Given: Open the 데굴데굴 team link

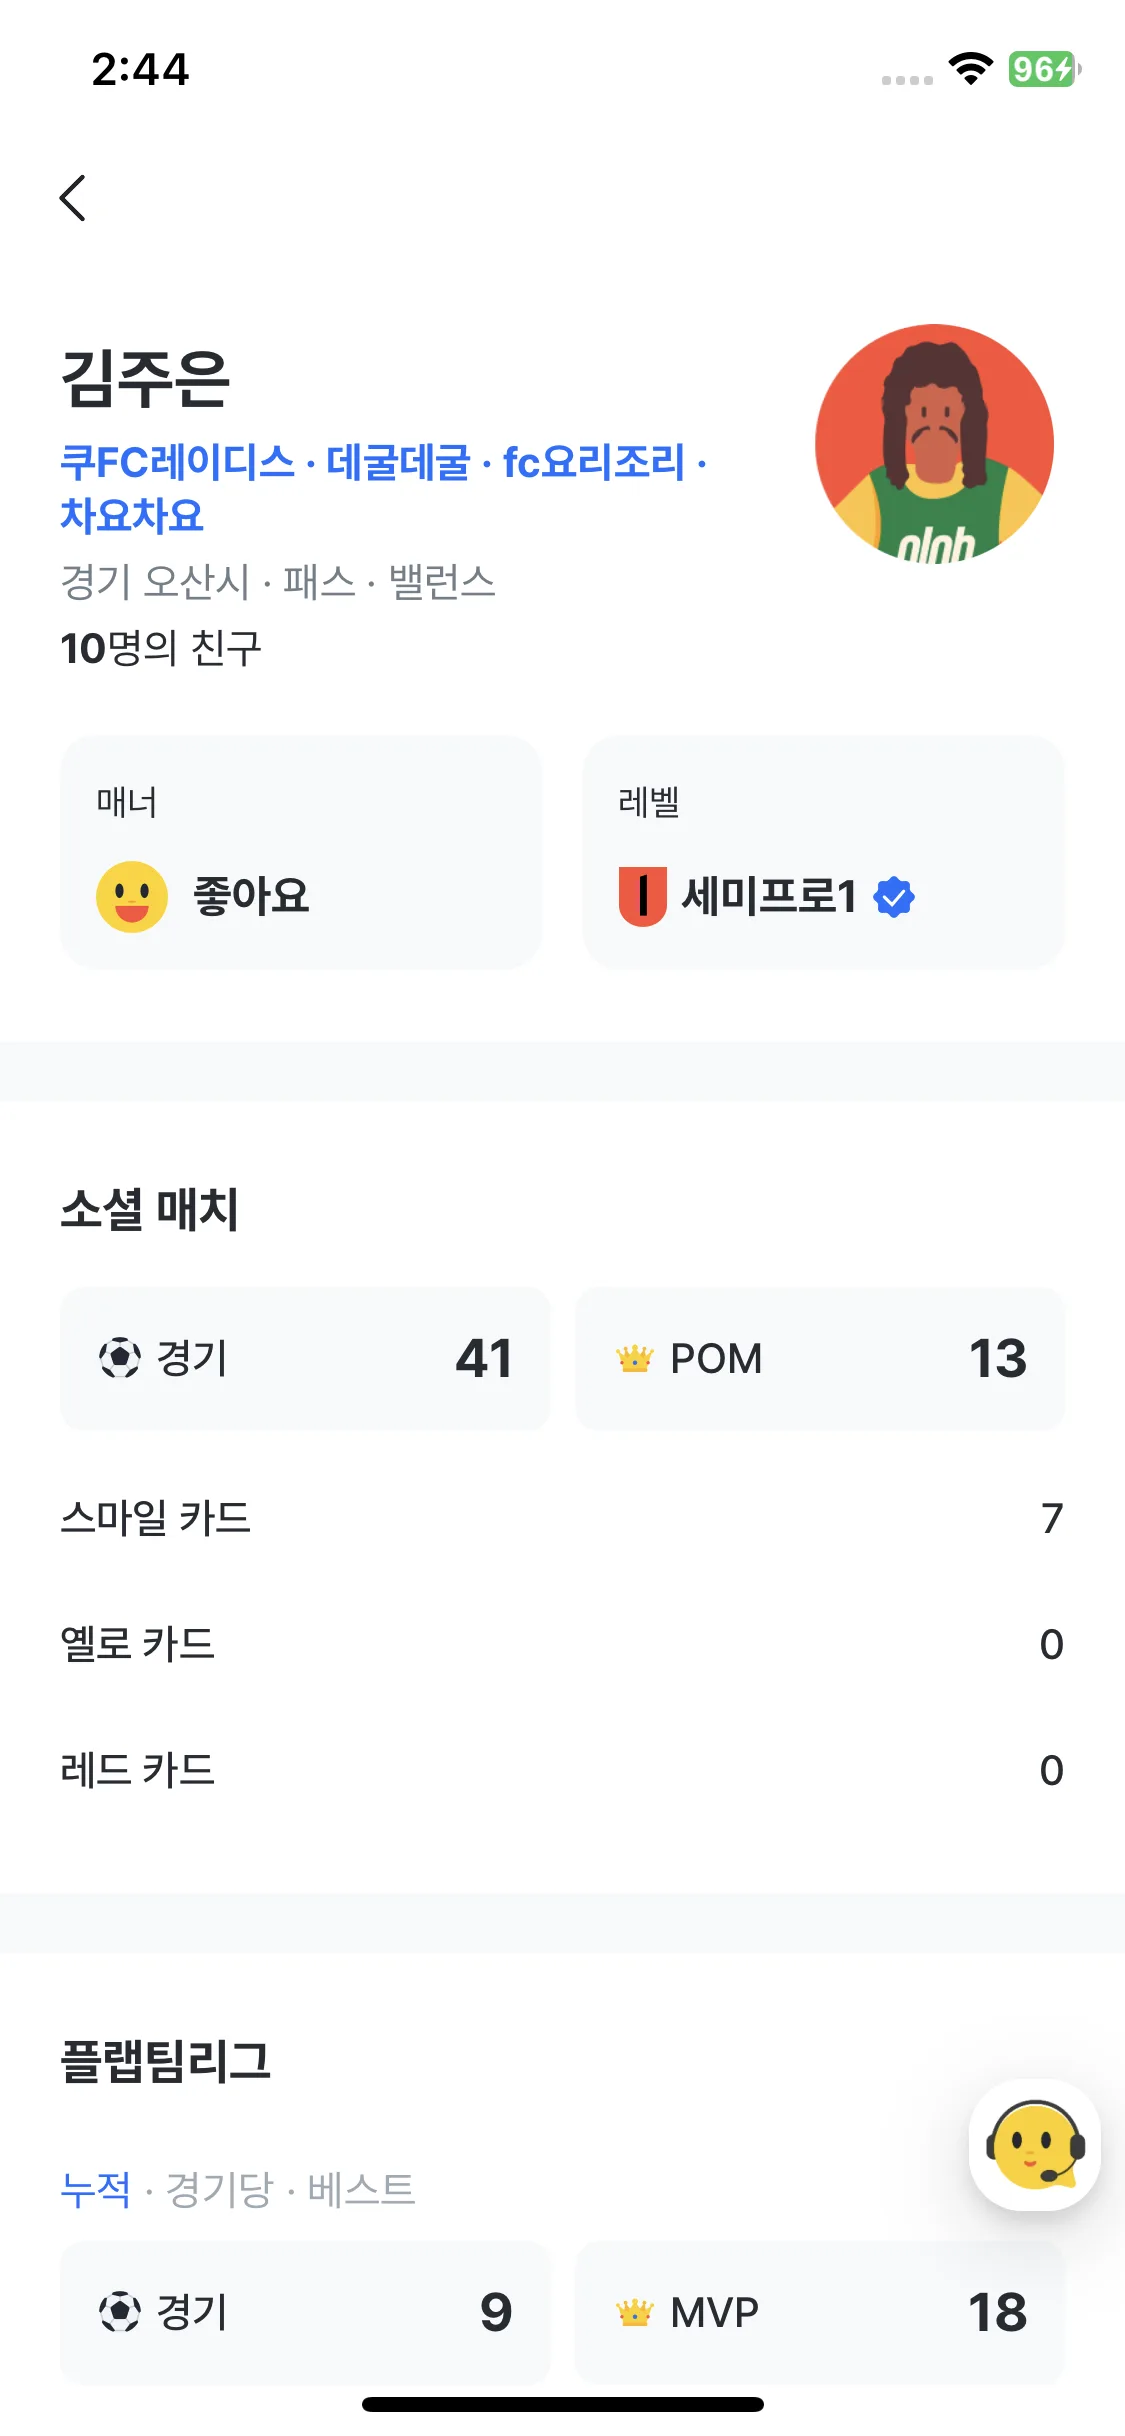Looking at the screenshot, I should (x=398, y=462).
